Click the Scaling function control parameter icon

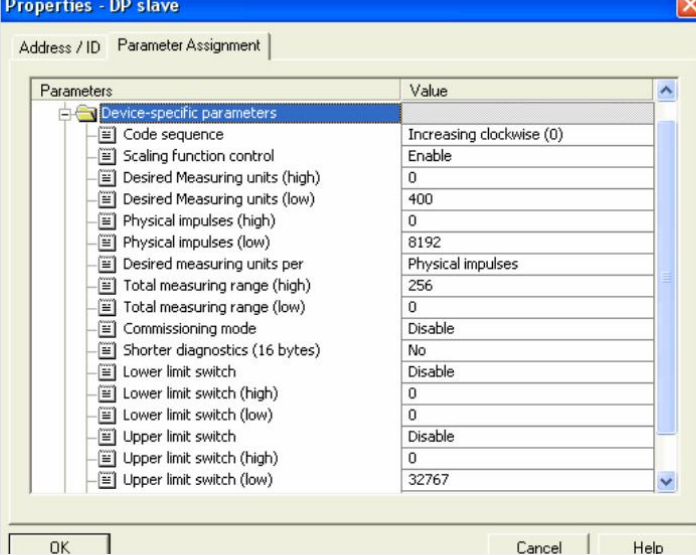(107, 157)
